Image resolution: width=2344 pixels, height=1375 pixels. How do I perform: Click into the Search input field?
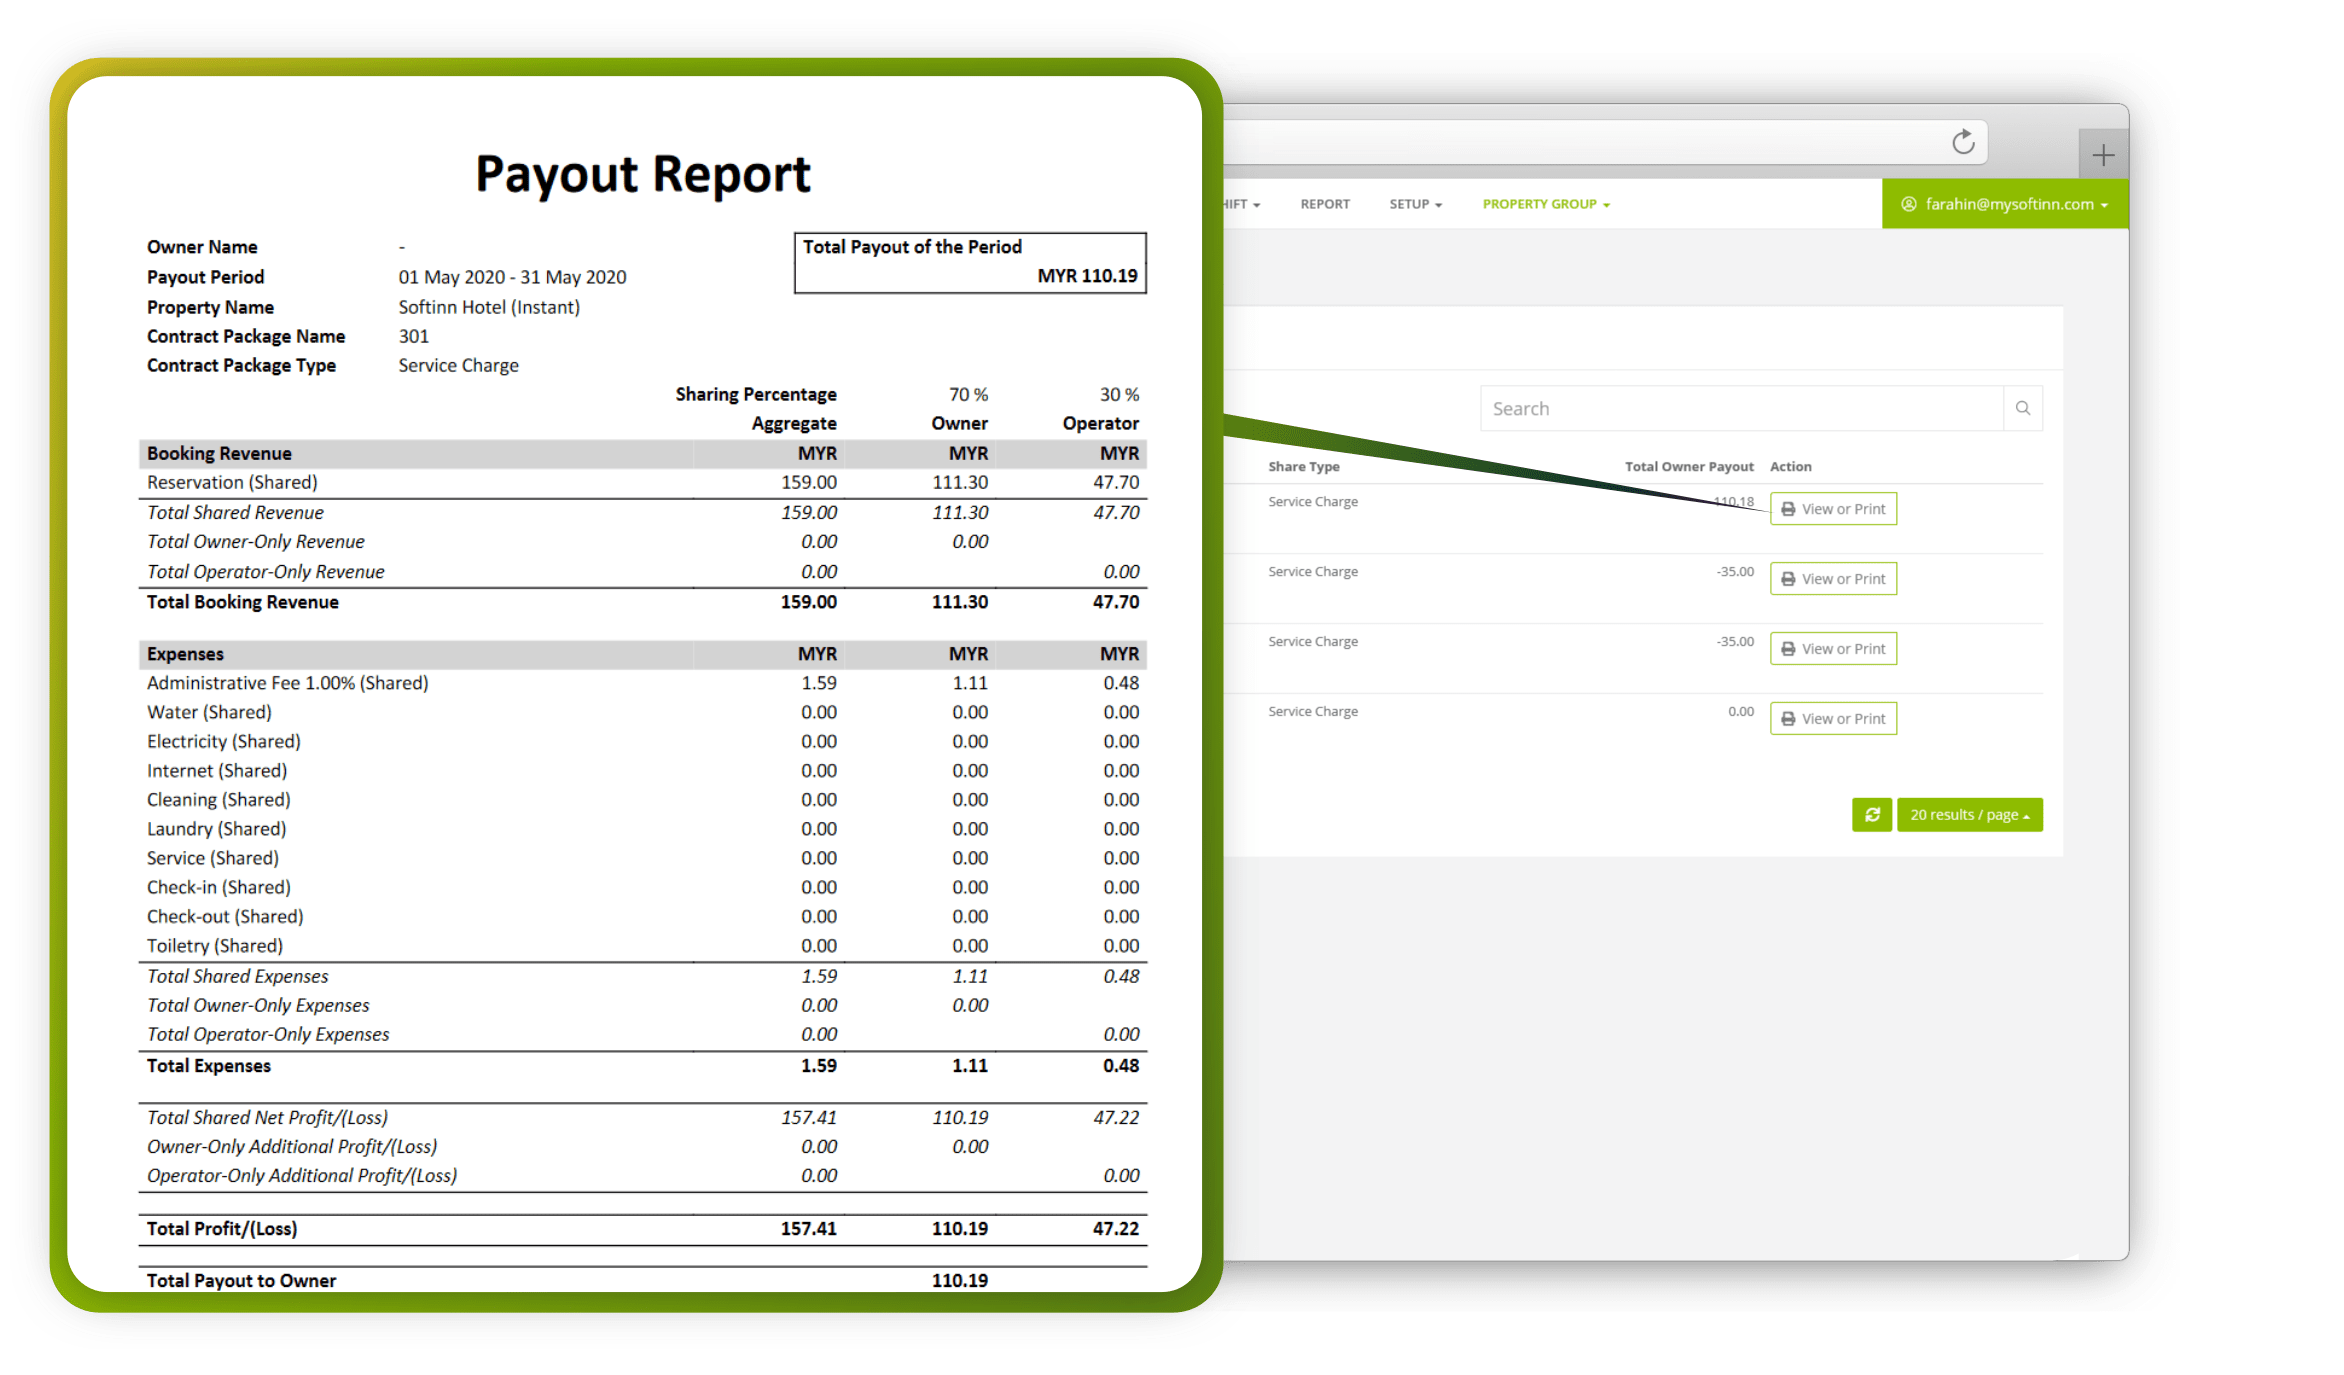(1742, 408)
